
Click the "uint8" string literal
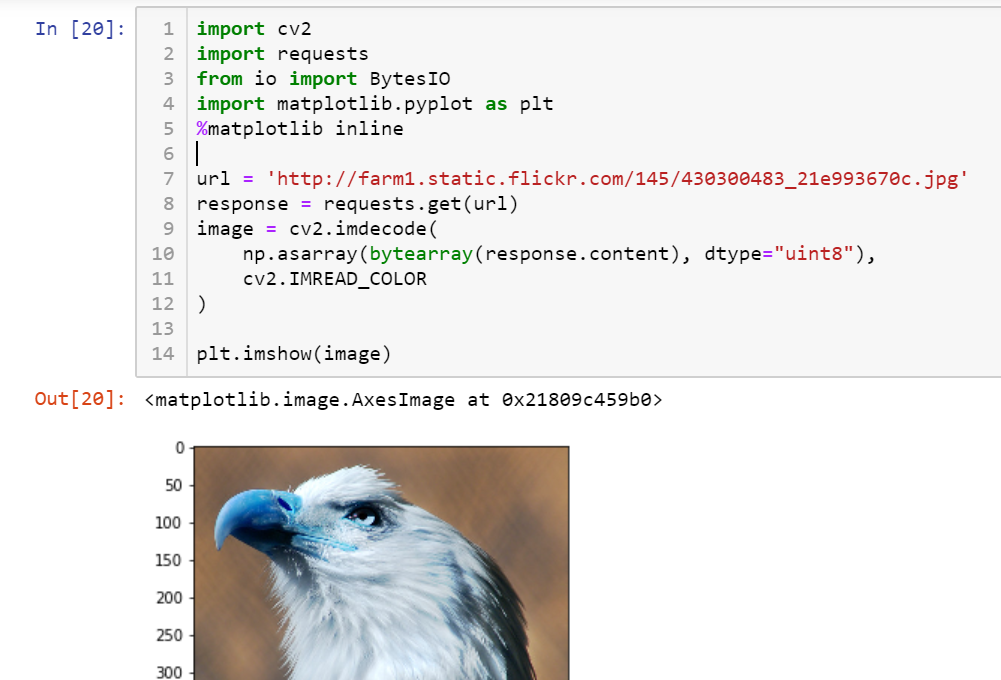(x=814, y=253)
